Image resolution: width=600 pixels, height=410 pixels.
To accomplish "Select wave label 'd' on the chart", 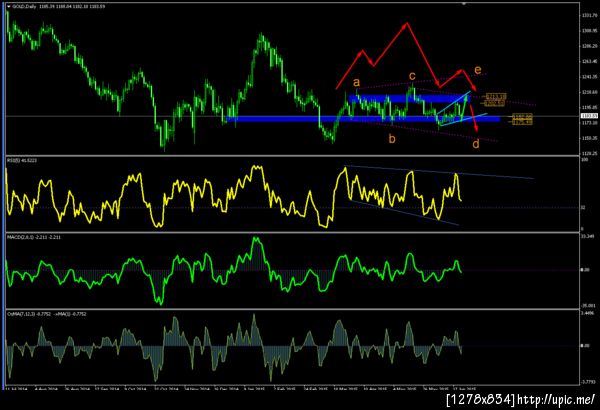I will (x=476, y=144).
